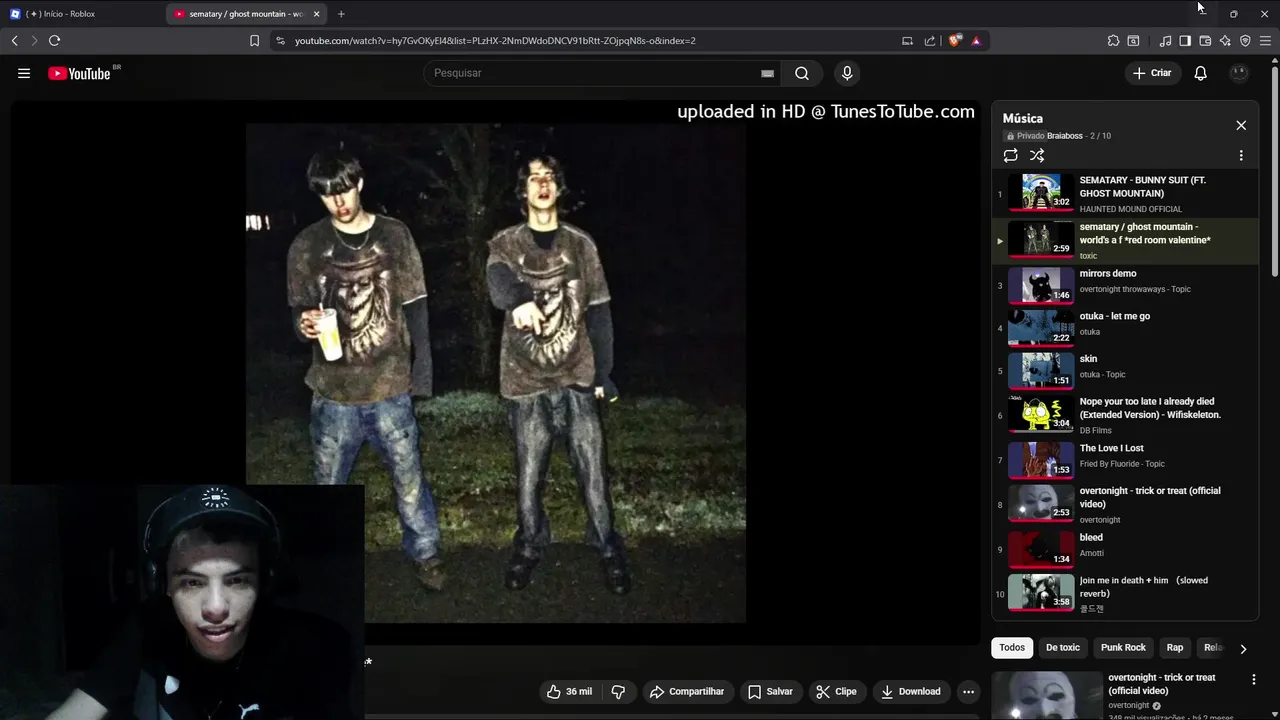The image size is (1280, 720).
Task: Select Nope your too late I already died
Action: [1125, 414]
